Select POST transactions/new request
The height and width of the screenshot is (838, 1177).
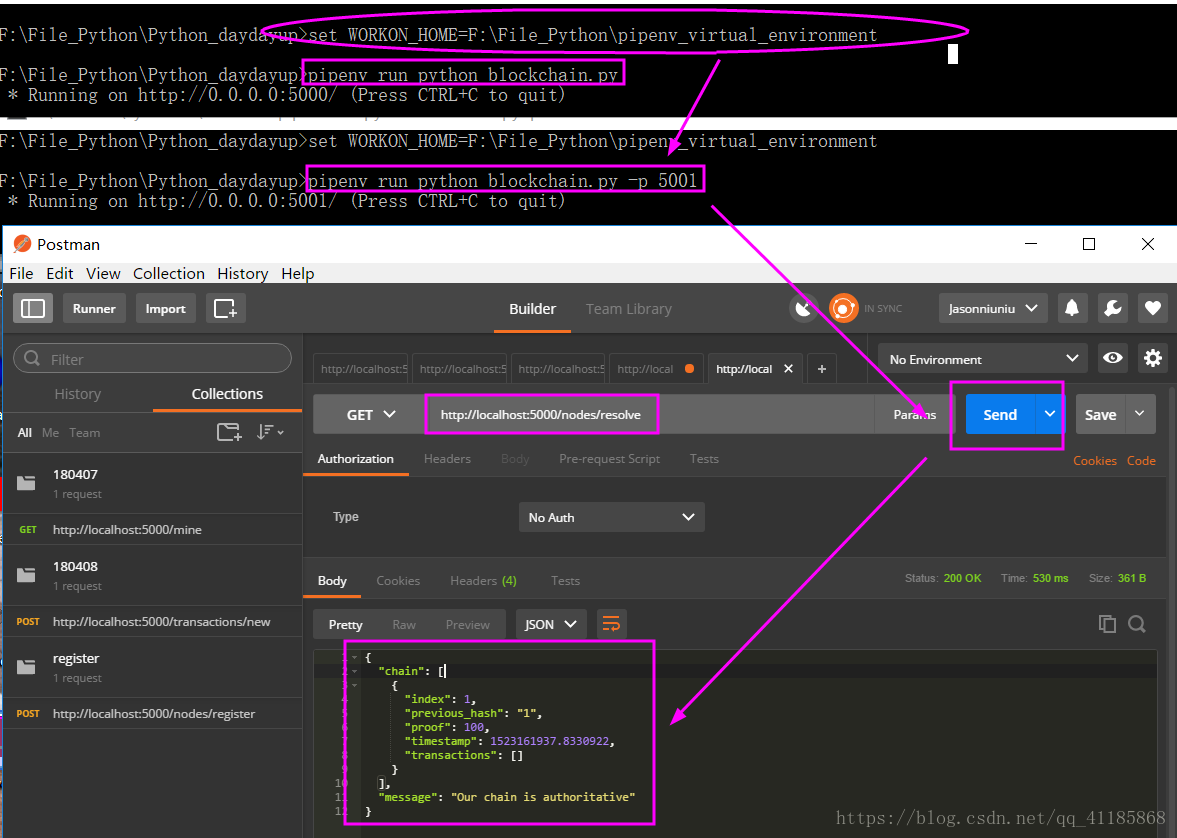[x=152, y=622]
